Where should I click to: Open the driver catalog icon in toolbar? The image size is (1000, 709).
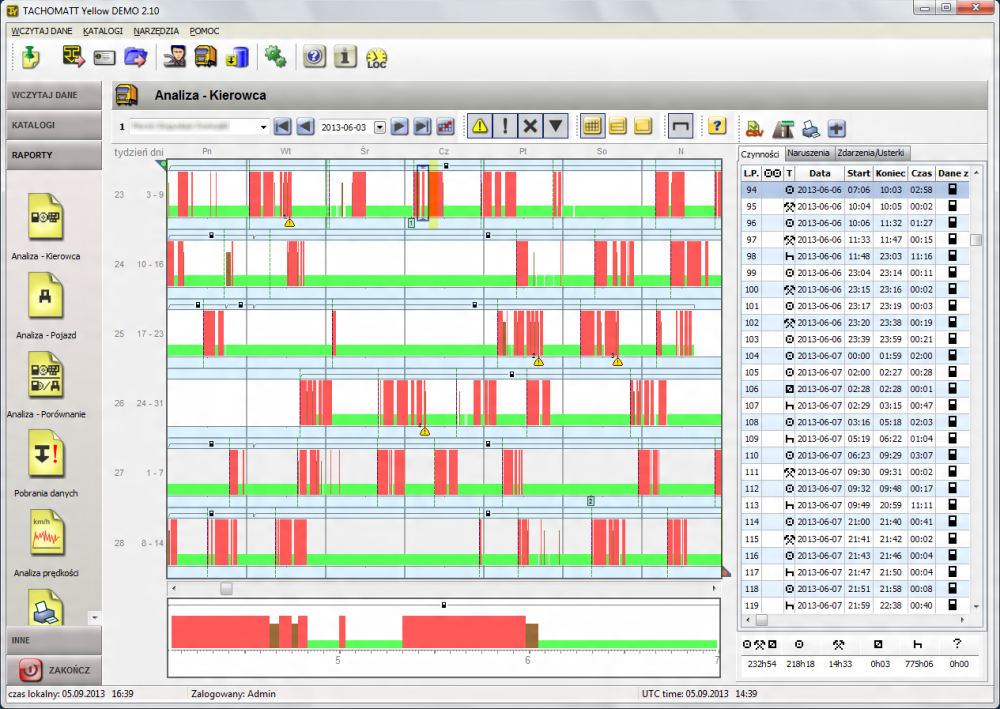click(175, 57)
